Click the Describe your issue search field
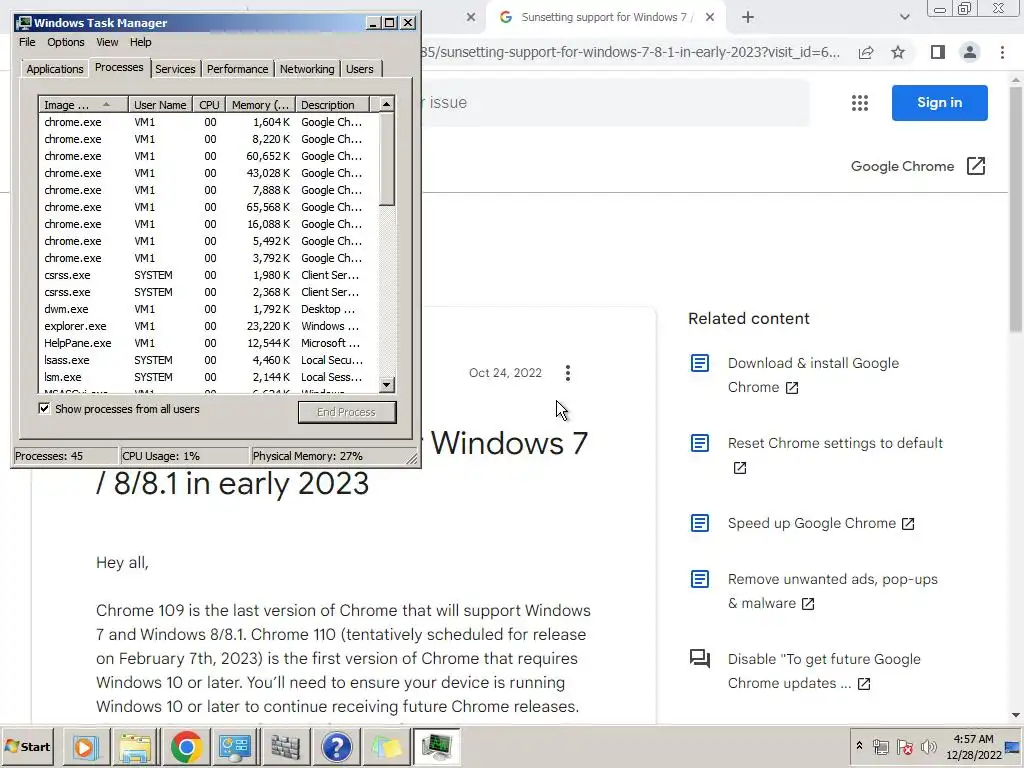Viewport: 1024px width, 768px height. click(614, 103)
